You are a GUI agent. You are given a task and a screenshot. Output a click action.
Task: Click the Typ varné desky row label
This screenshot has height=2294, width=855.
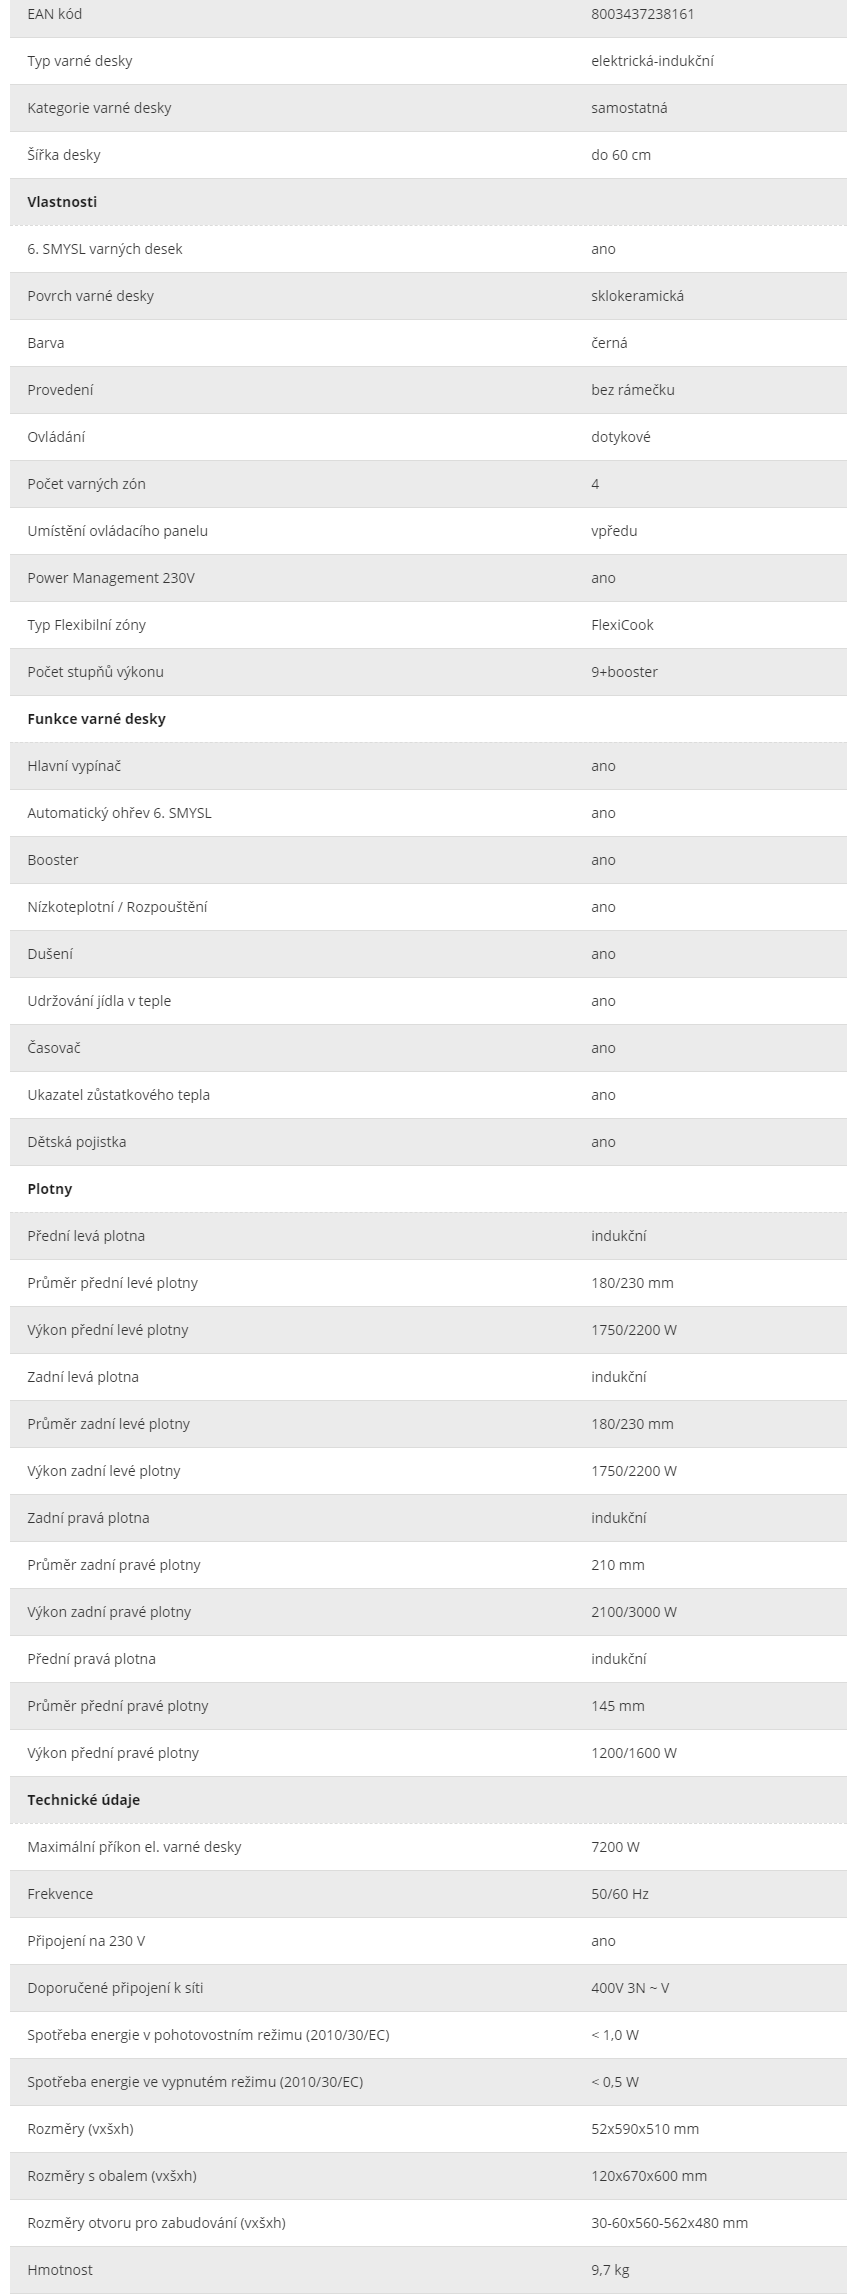tap(79, 61)
